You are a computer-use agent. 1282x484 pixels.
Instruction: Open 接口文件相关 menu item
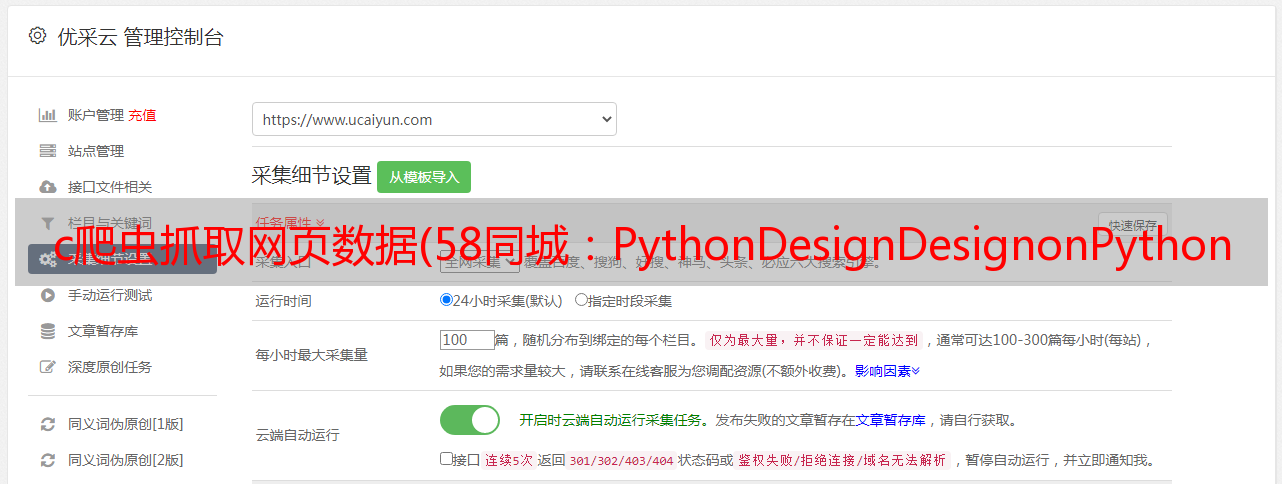tap(110, 187)
